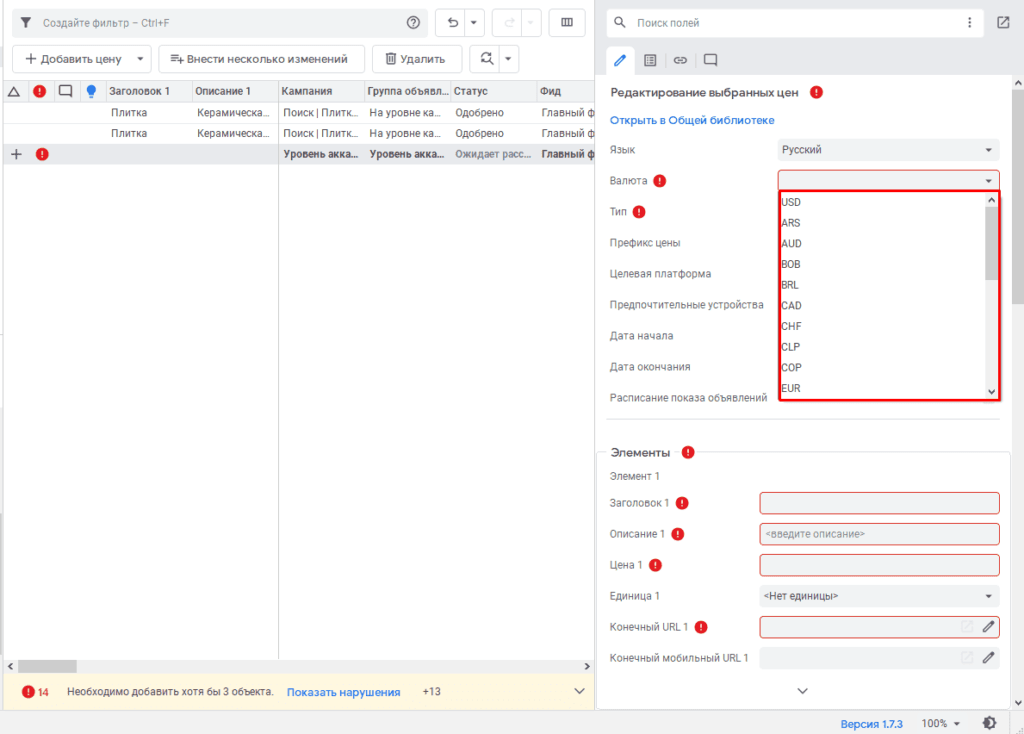Click the Поиск полей search field
This screenshot has height=734, width=1024.
coord(797,23)
